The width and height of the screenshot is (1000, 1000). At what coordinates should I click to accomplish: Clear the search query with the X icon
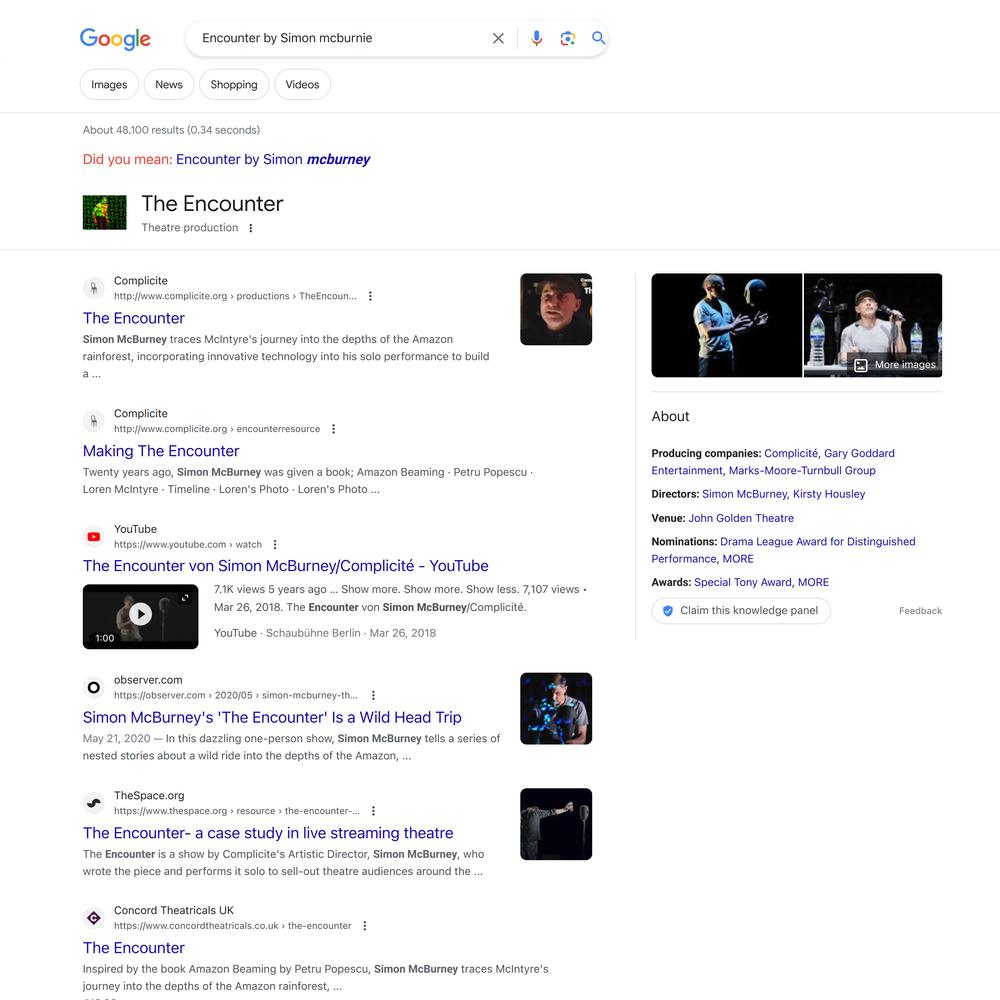pos(498,38)
